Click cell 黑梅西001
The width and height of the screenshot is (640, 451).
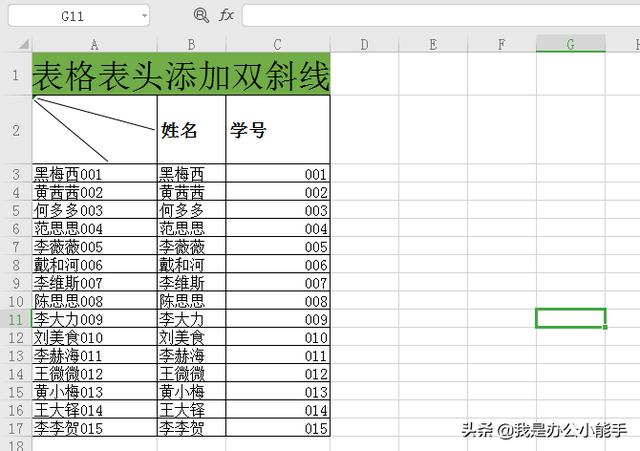click(x=95, y=174)
